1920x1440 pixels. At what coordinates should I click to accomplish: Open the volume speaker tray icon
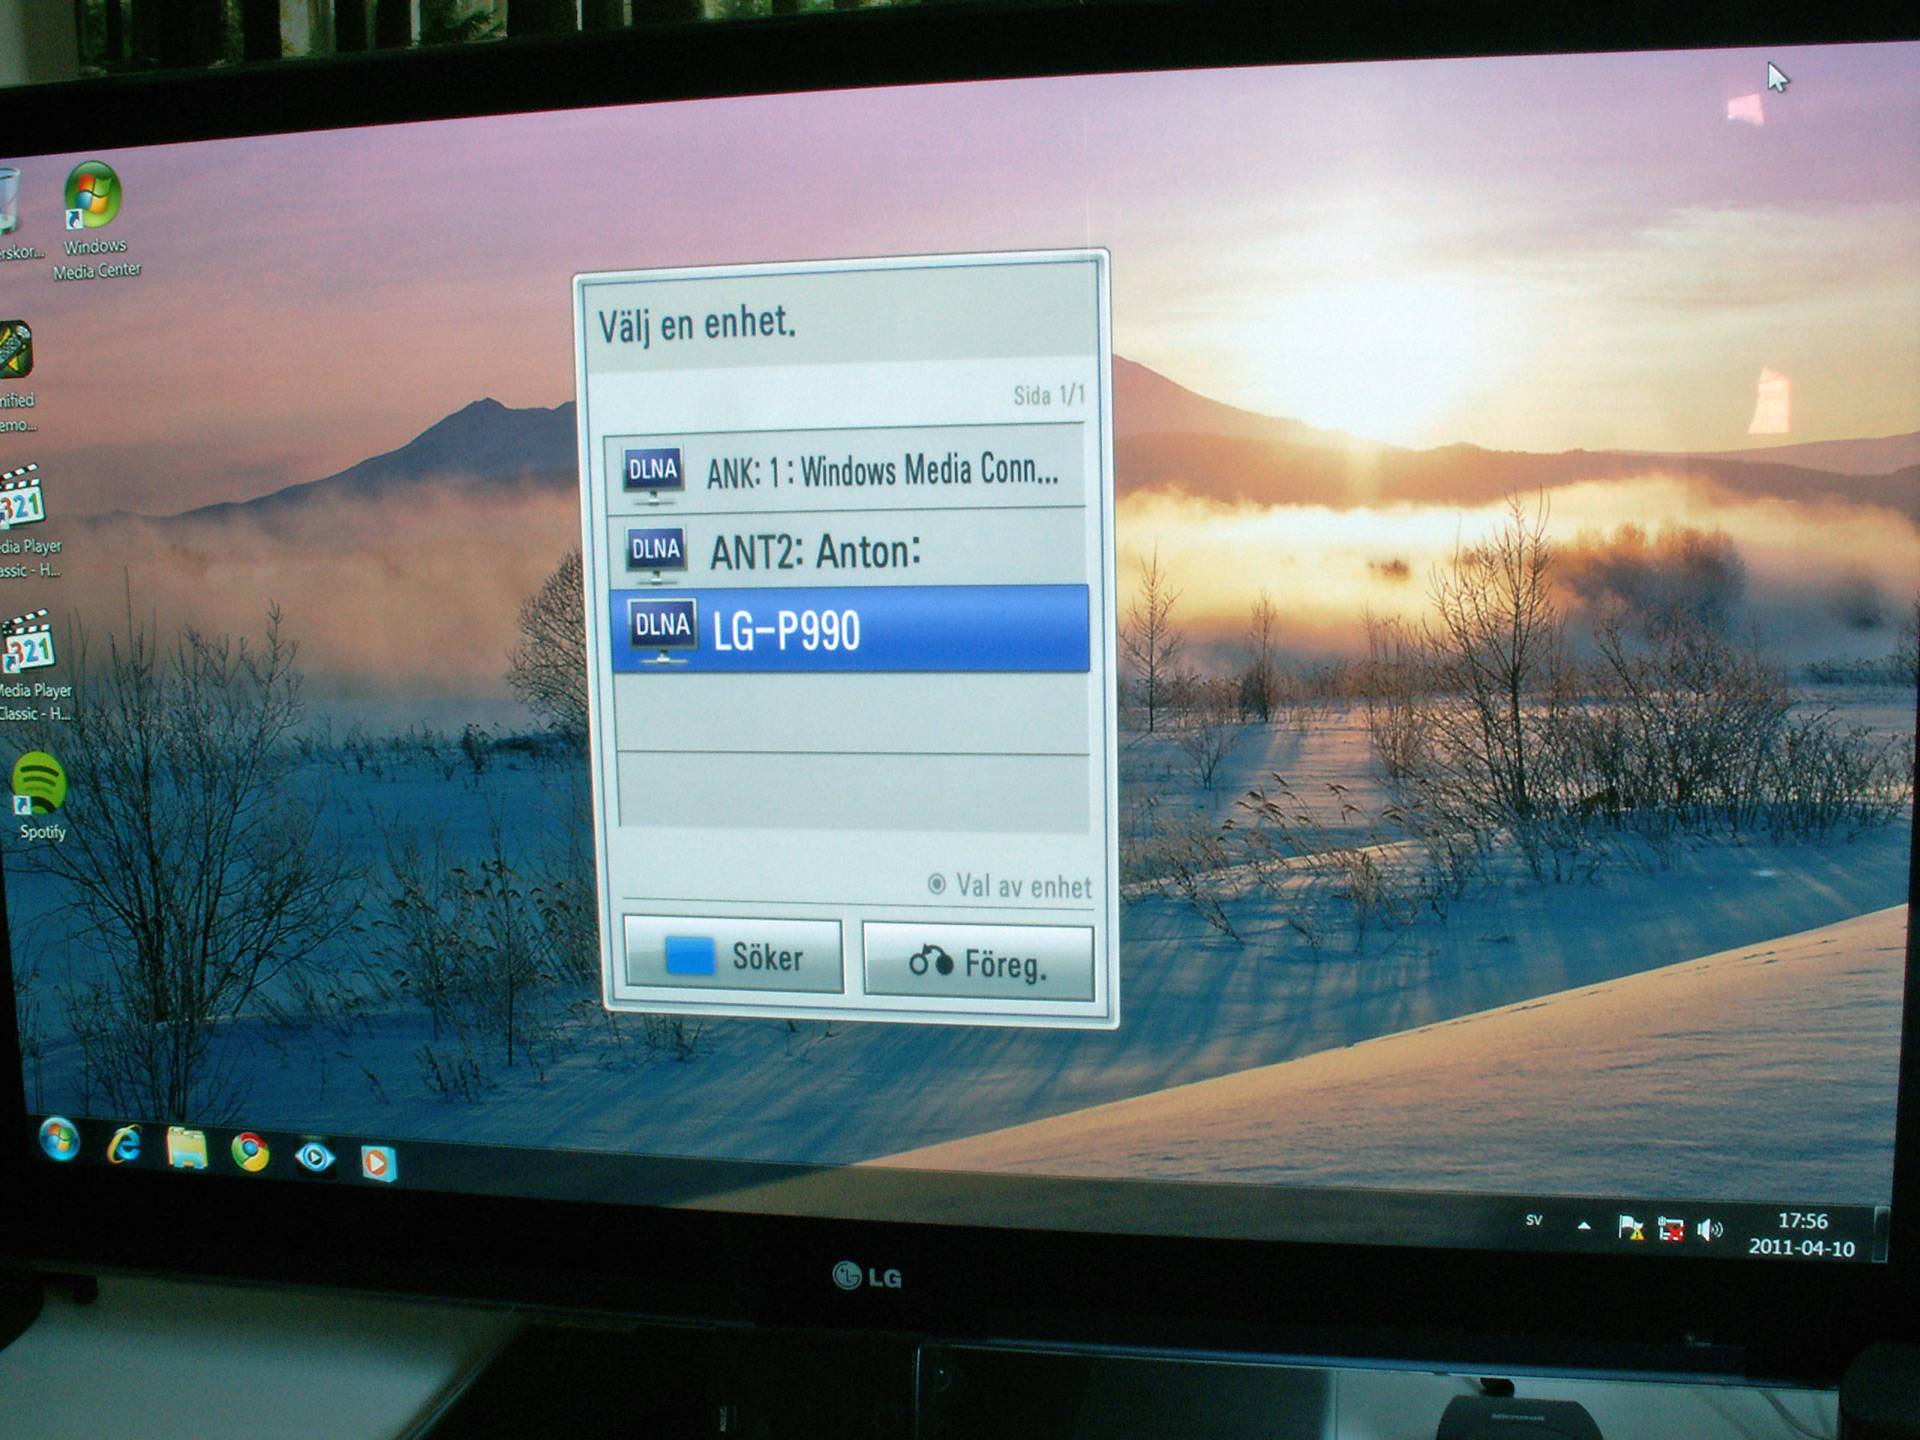pyautogui.click(x=1710, y=1229)
